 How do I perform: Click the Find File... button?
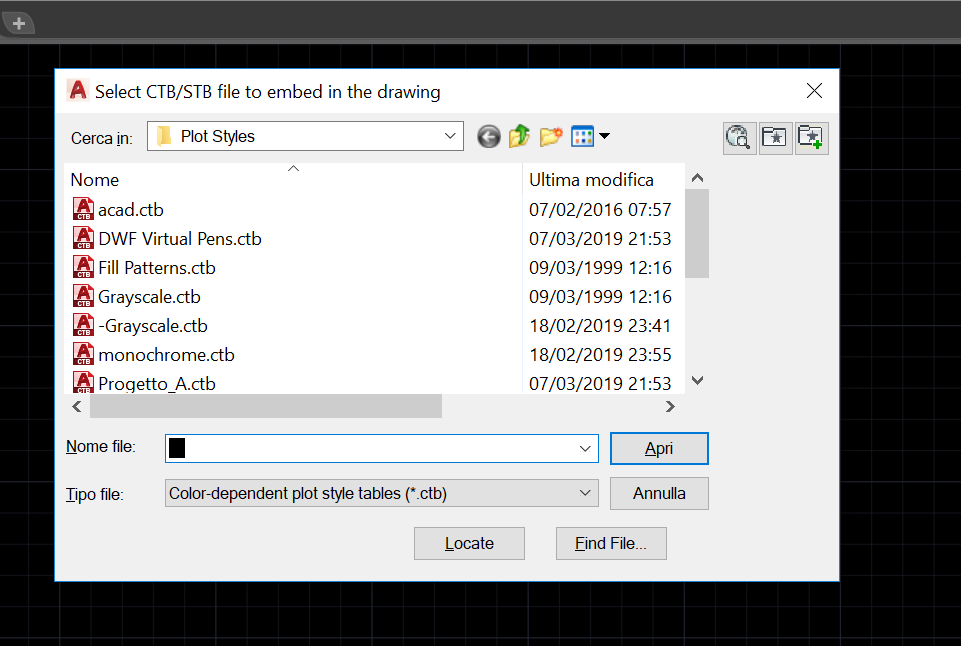point(611,543)
